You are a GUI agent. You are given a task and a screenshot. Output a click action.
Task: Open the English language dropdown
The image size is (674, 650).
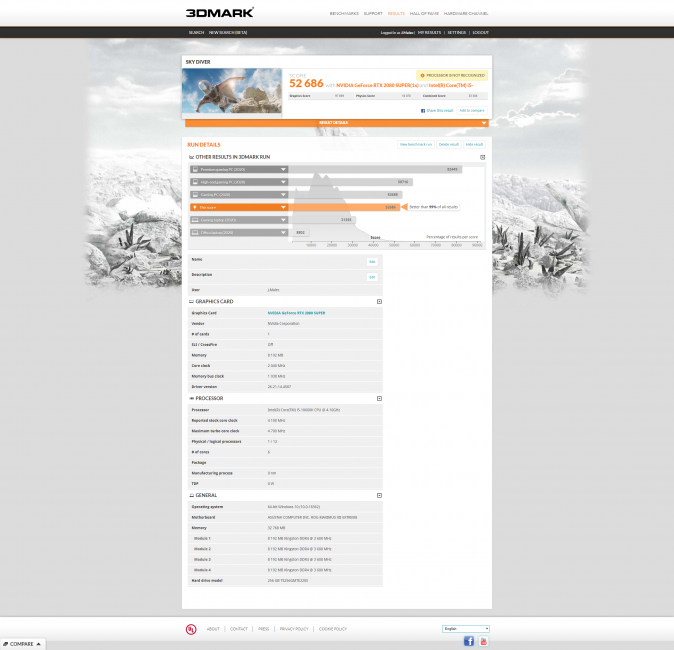466,629
